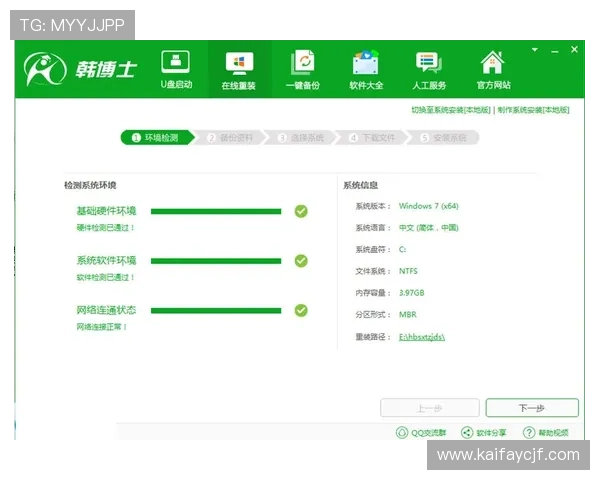Image resolution: width=600 pixels, height=480 pixels.
Task: Select step 4 下载文件
Action: 372,138
